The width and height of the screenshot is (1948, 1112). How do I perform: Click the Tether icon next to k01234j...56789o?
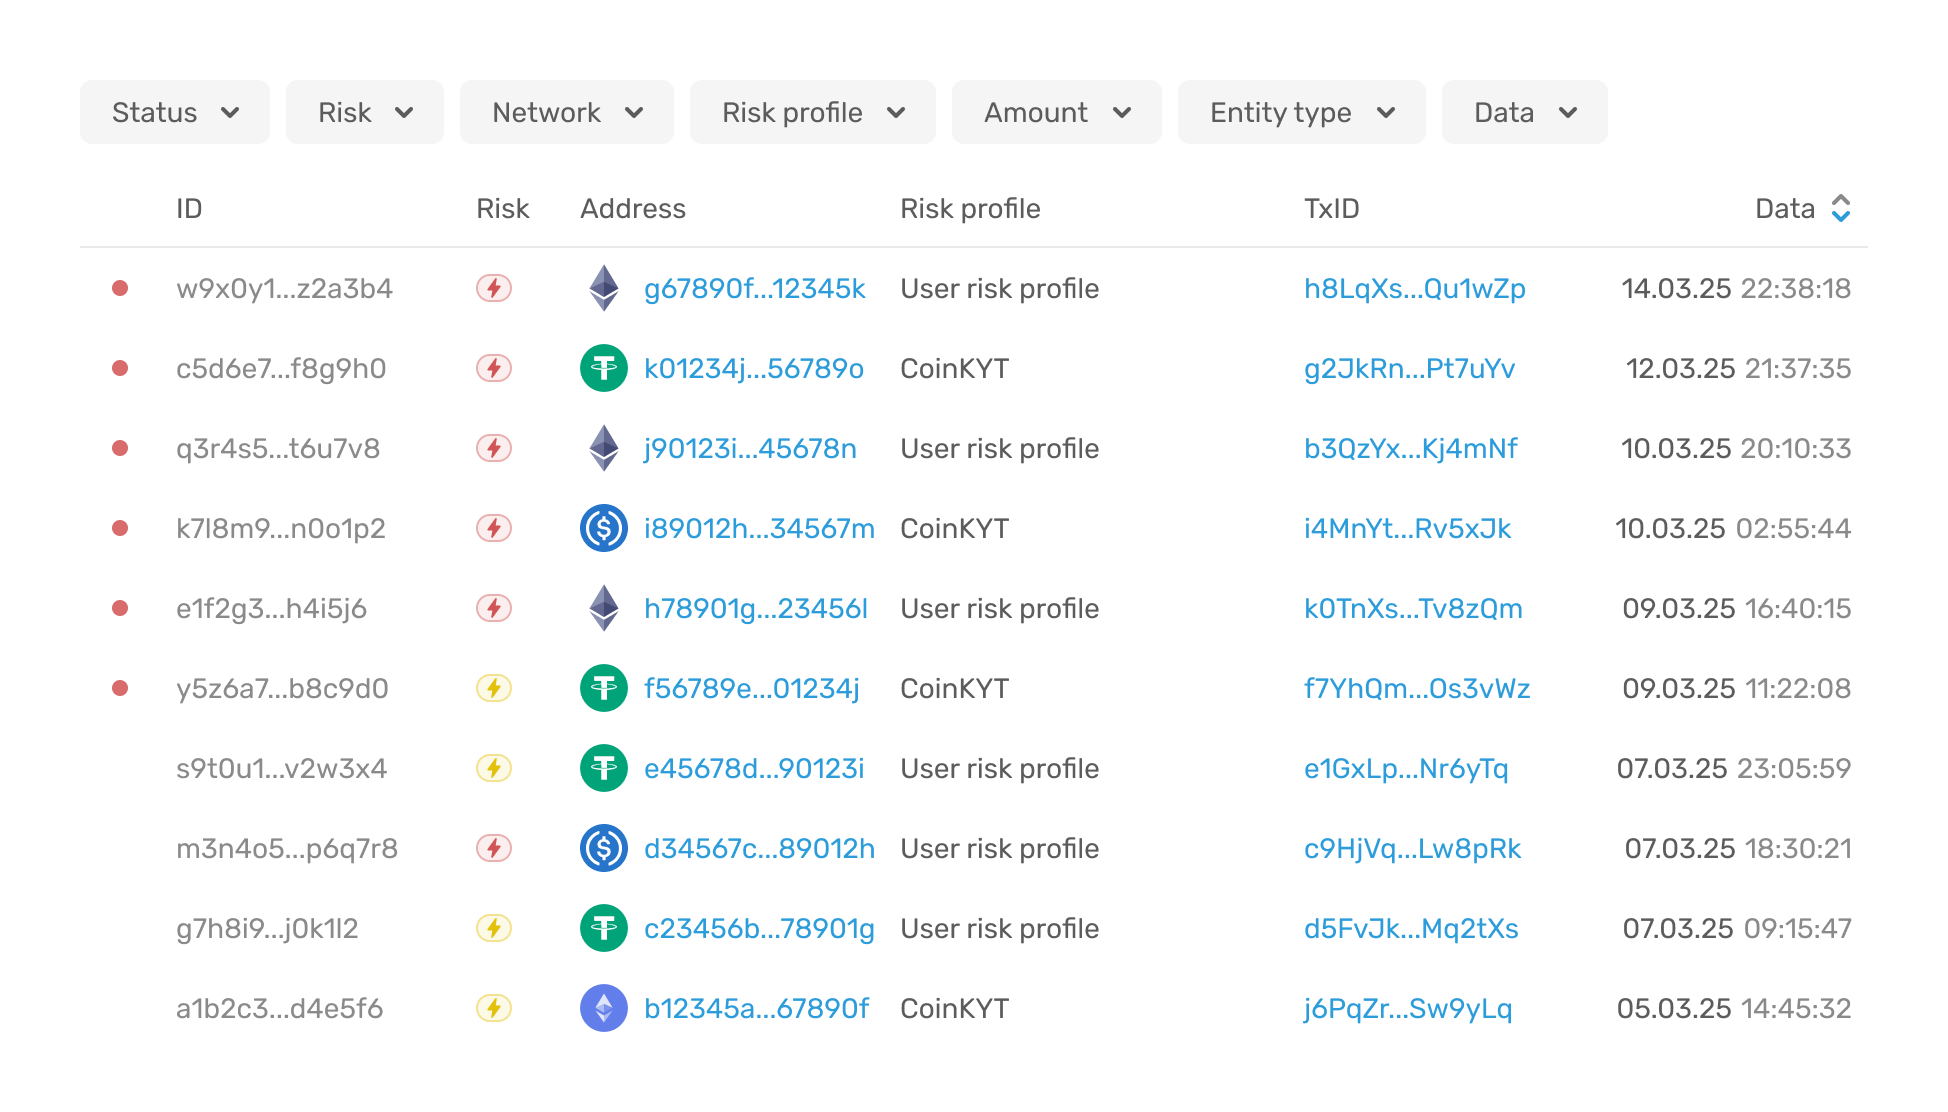click(604, 368)
